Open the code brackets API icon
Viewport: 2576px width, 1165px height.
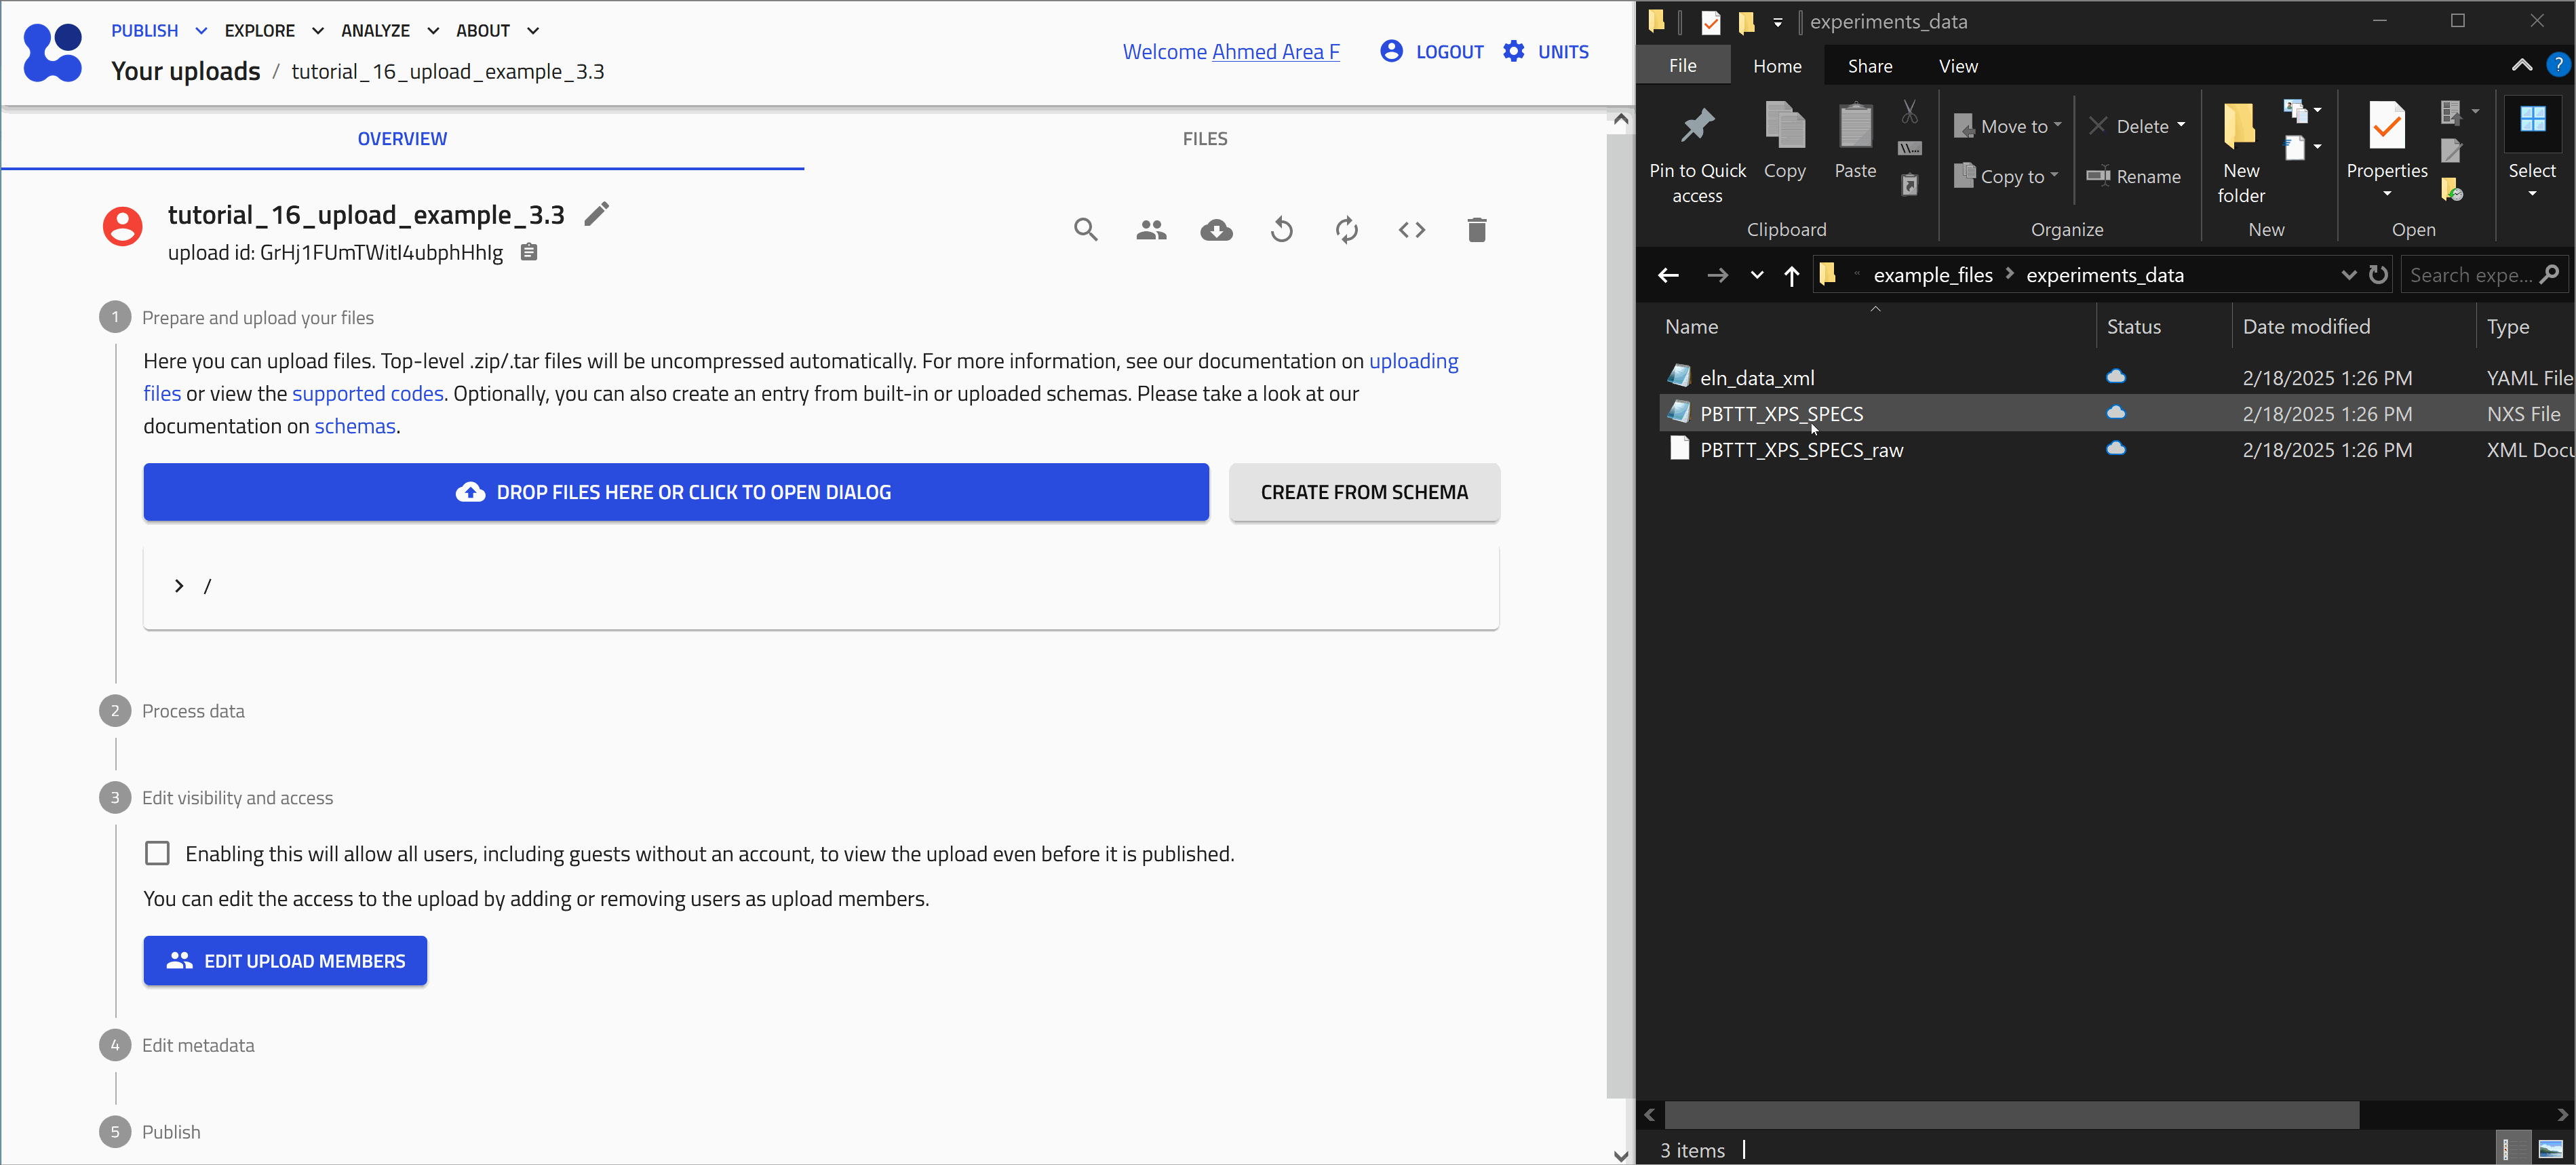pyautogui.click(x=1411, y=230)
